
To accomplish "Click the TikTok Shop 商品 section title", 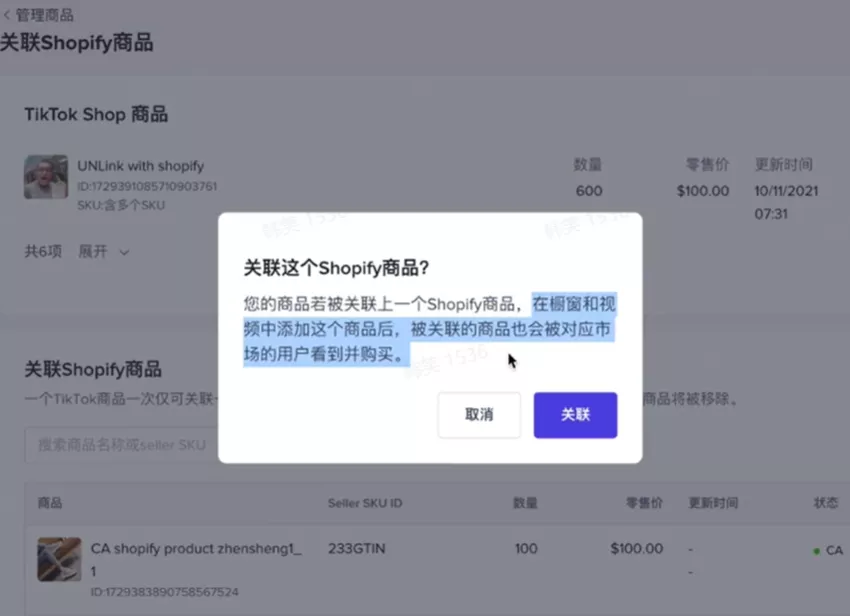I will coord(95,114).
